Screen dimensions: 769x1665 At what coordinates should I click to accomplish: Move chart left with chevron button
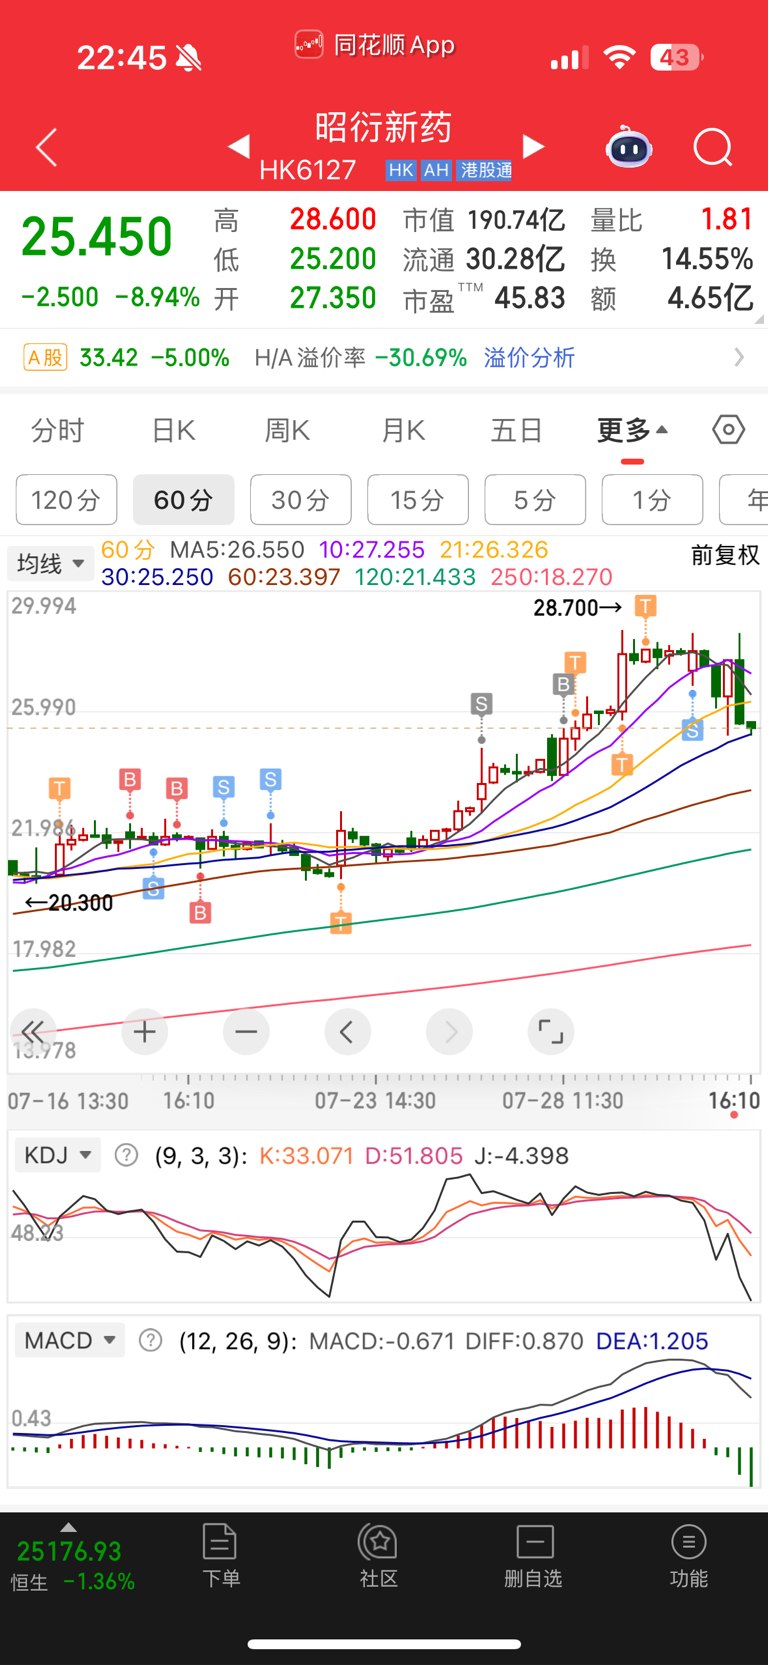pyautogui.click(x=348, y=1031)
